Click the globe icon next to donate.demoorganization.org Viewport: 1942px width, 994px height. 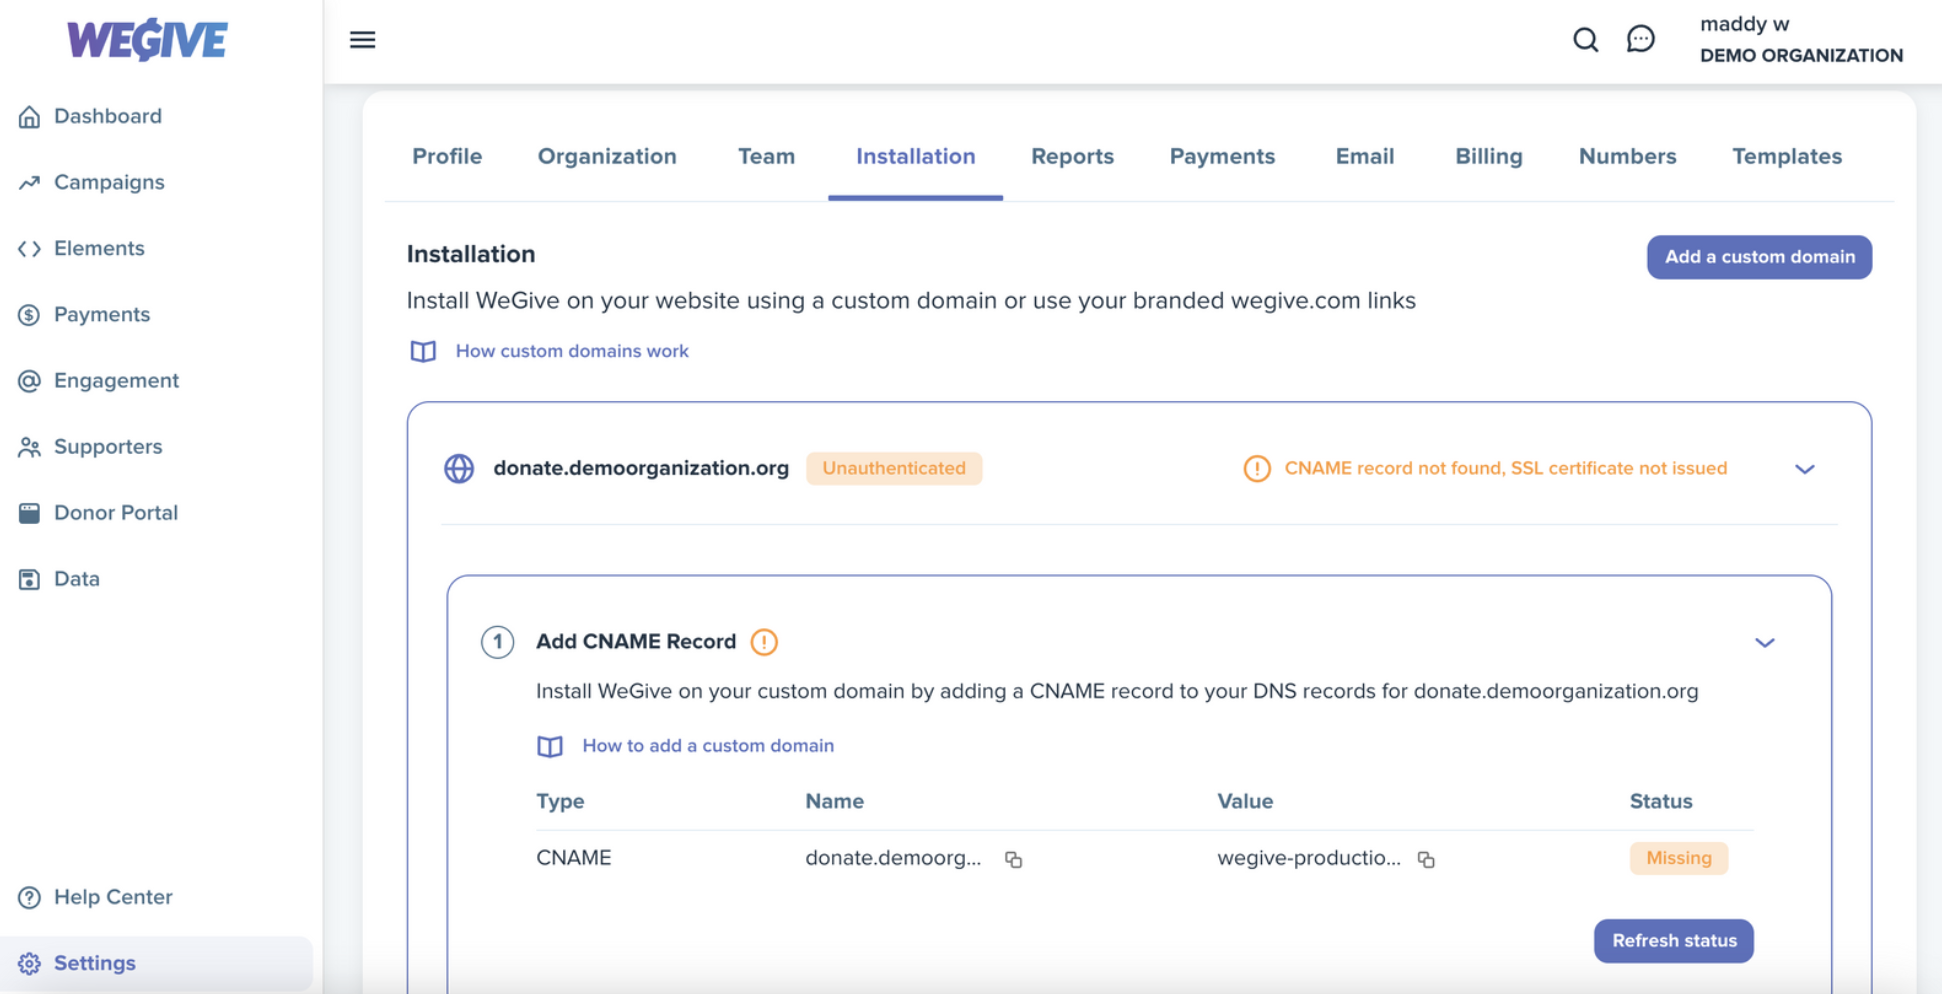[459, 468]
